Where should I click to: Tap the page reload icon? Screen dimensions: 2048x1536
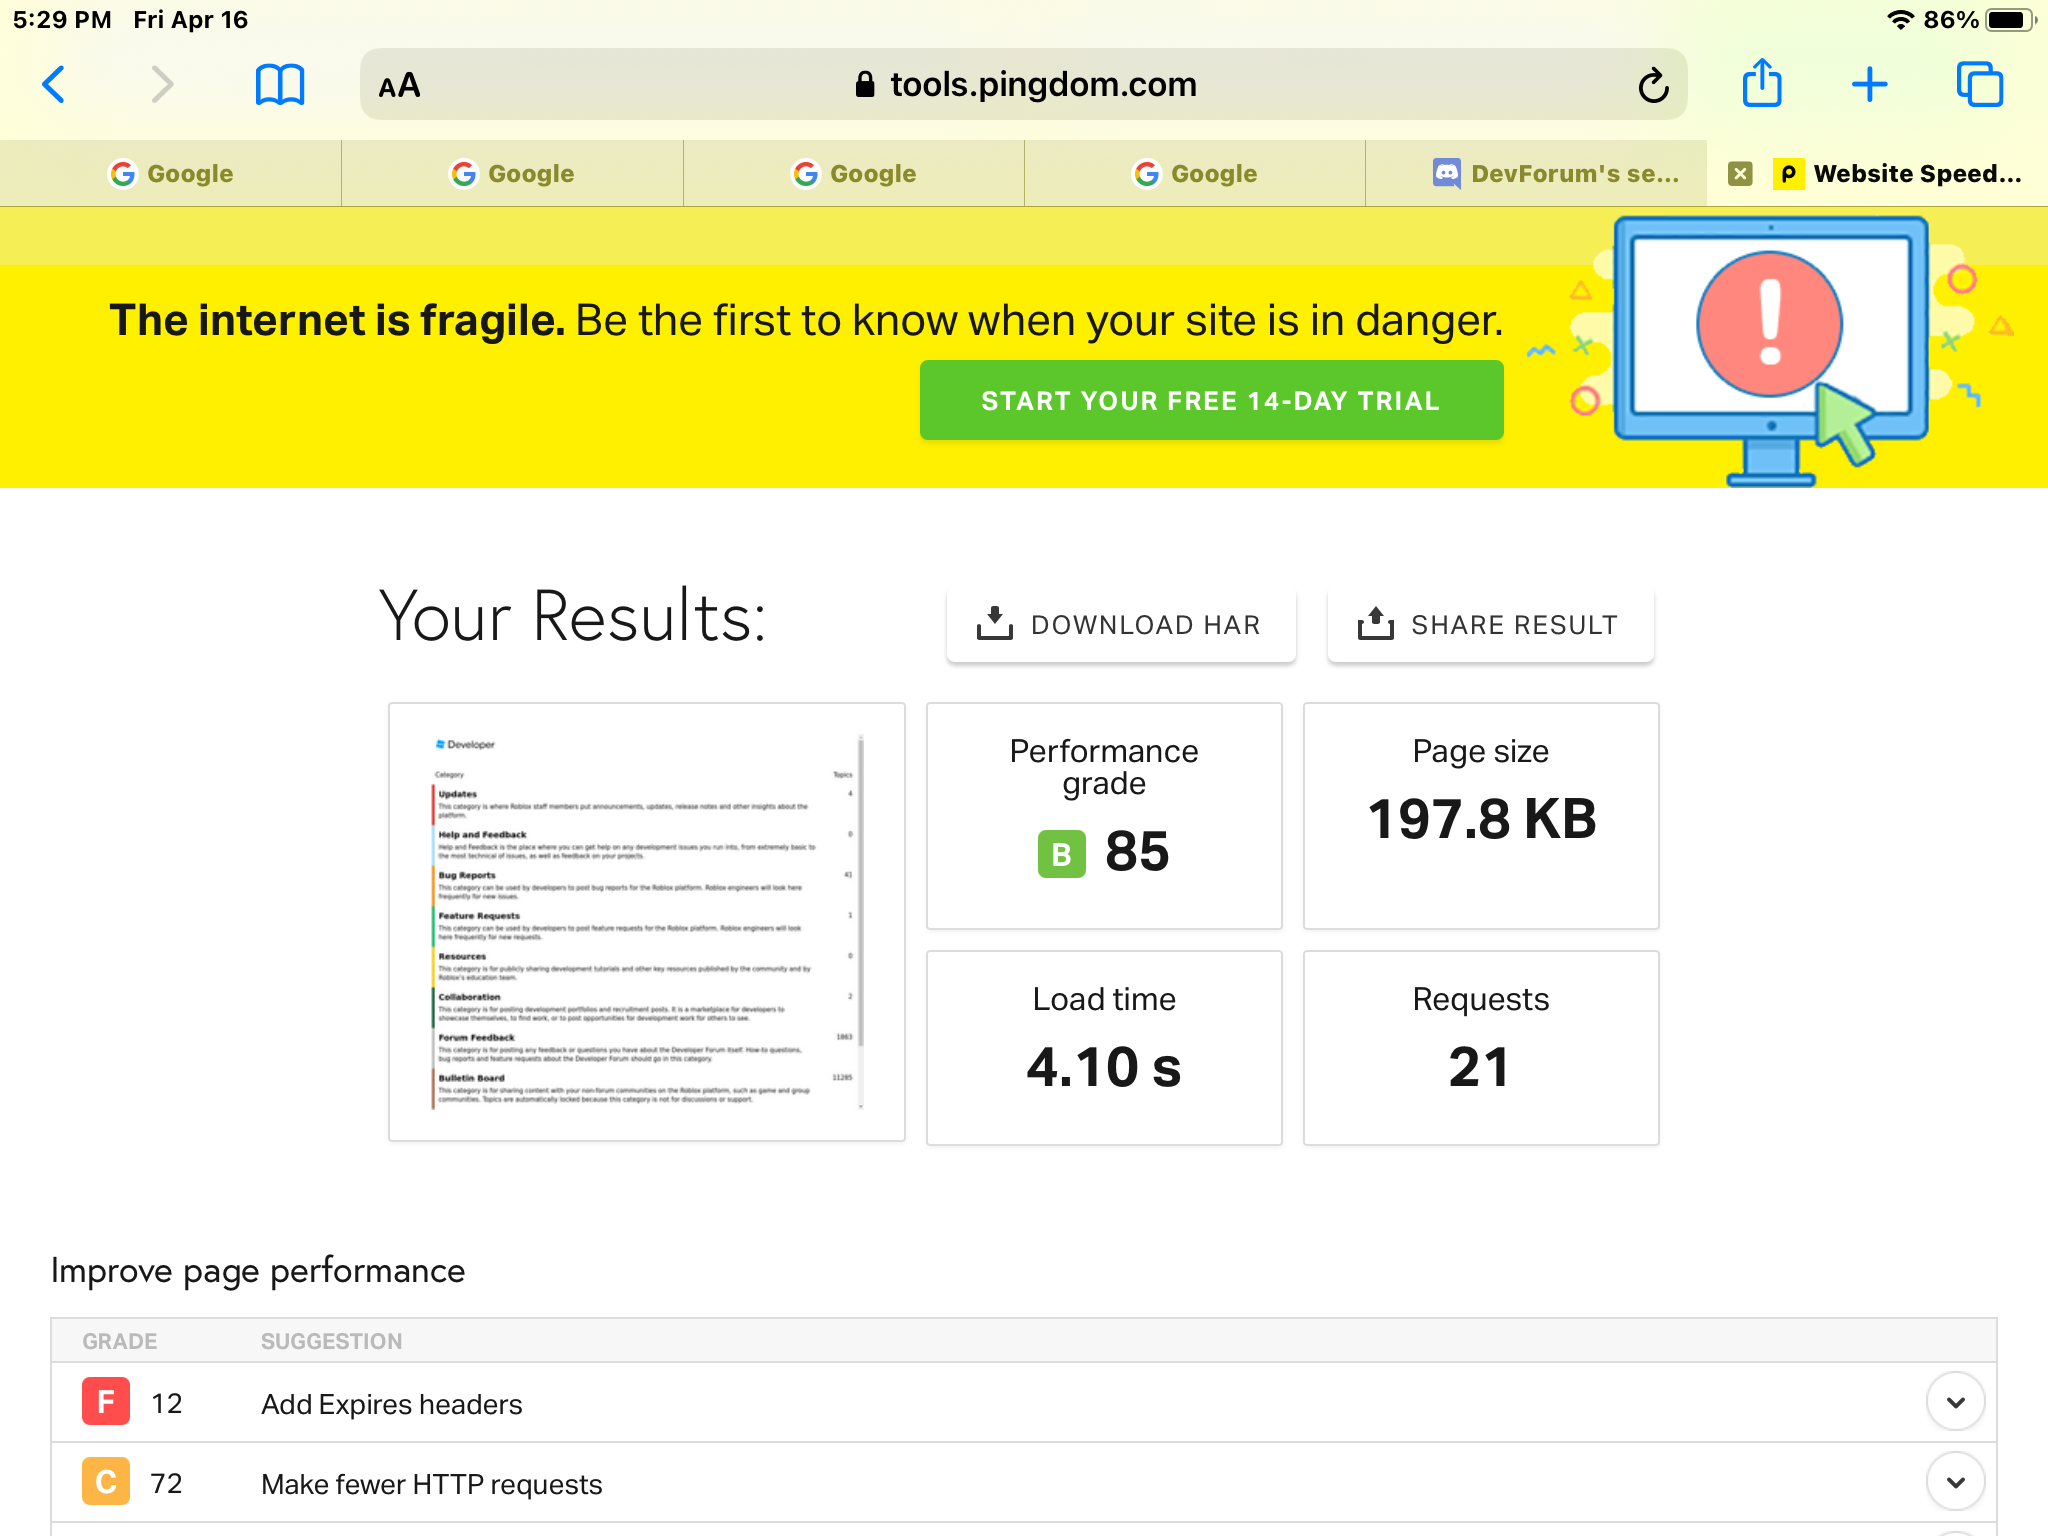(x=1653, y=86)
